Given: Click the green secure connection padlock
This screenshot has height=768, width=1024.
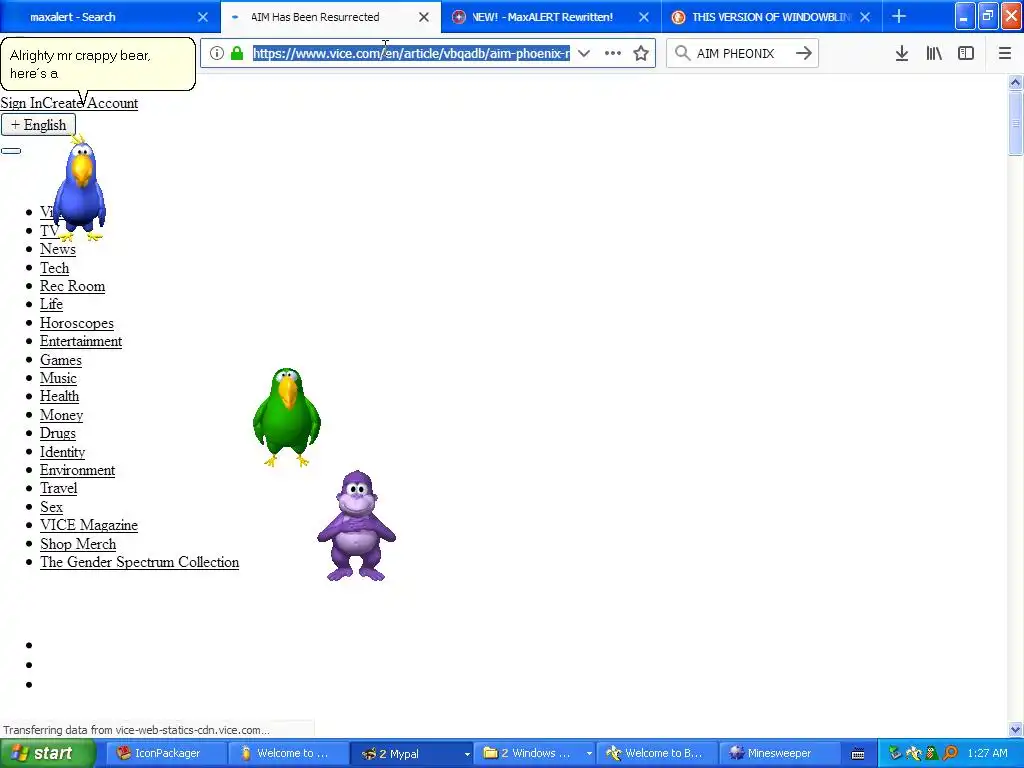Looking at the screenshot, I should (237, 54).
